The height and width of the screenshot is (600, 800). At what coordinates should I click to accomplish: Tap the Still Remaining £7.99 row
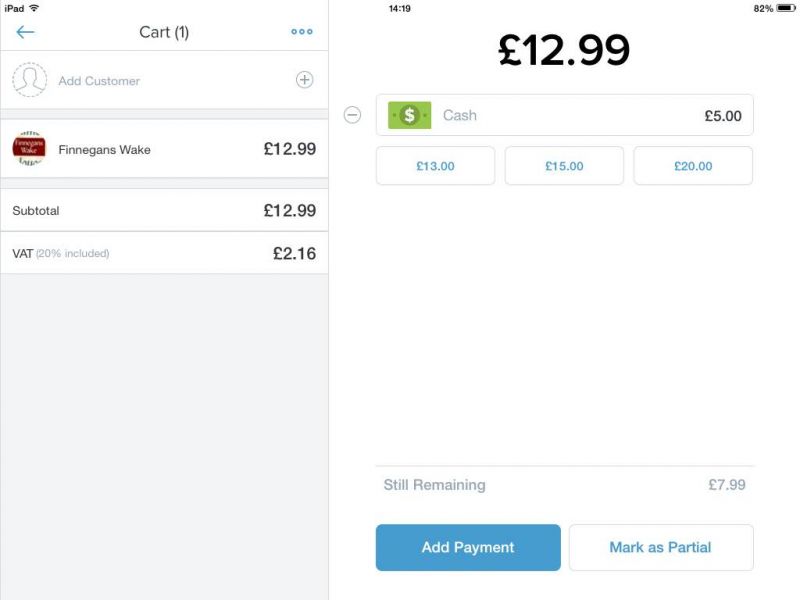[x=564, y=485]
